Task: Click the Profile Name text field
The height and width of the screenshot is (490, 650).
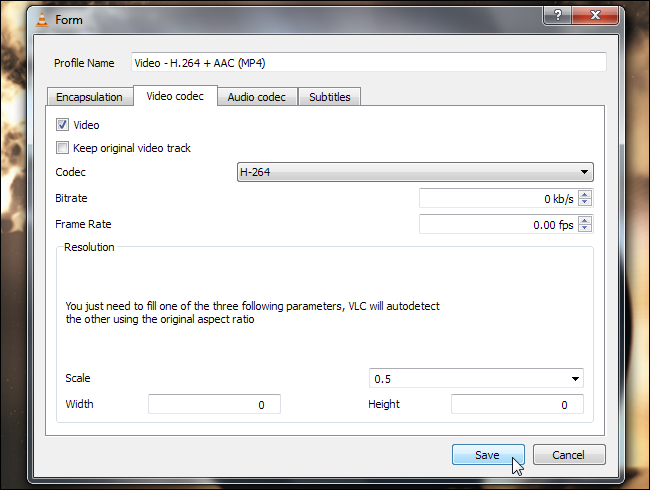Action: point(369,63)
